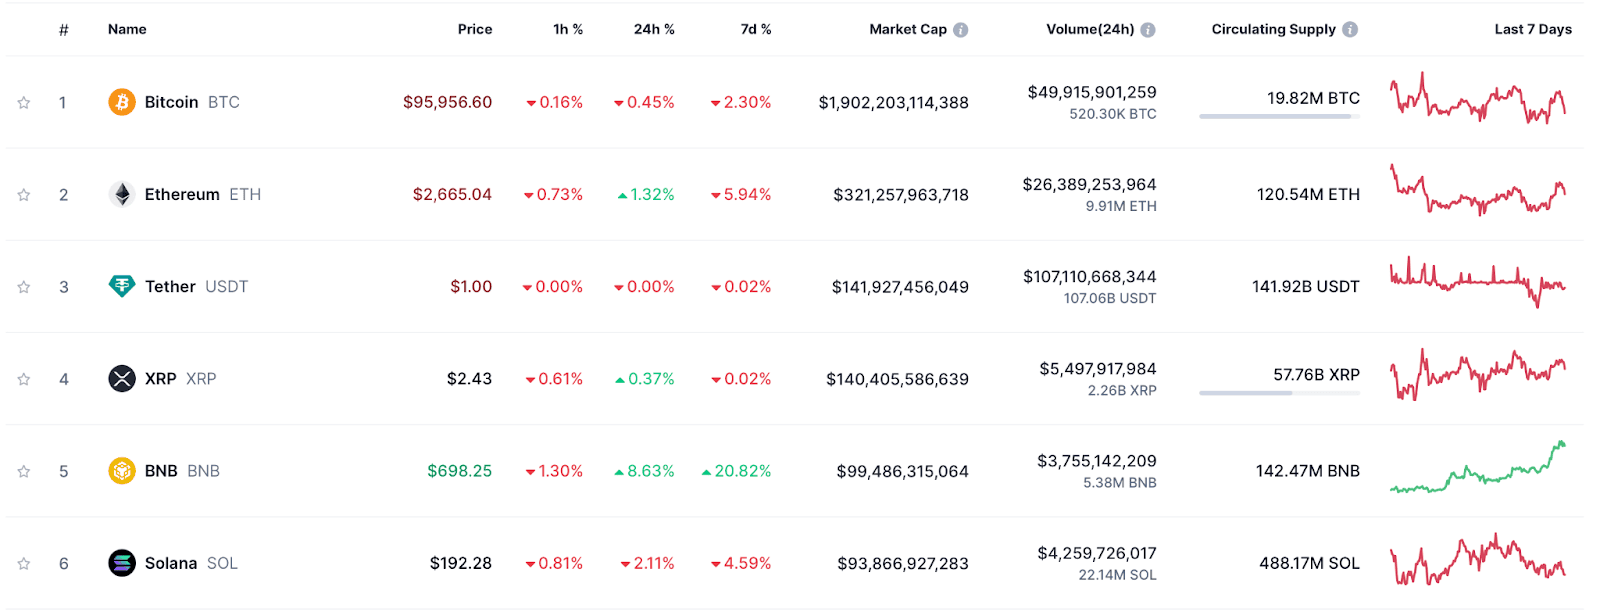The image size is (1600, 612).
Task: Sort by the Name column header
Action: (x=127, y=29)
